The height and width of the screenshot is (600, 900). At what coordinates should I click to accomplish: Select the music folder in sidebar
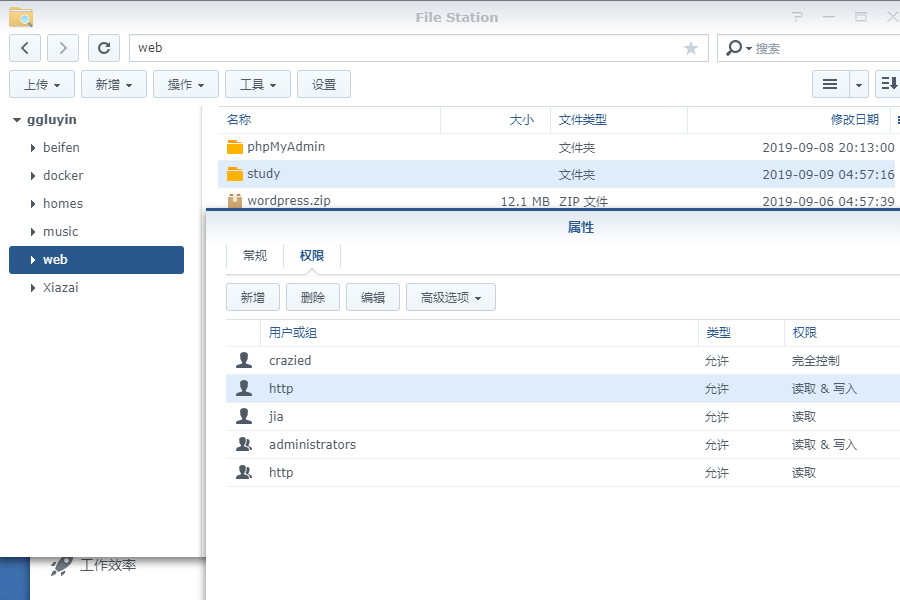62,231
